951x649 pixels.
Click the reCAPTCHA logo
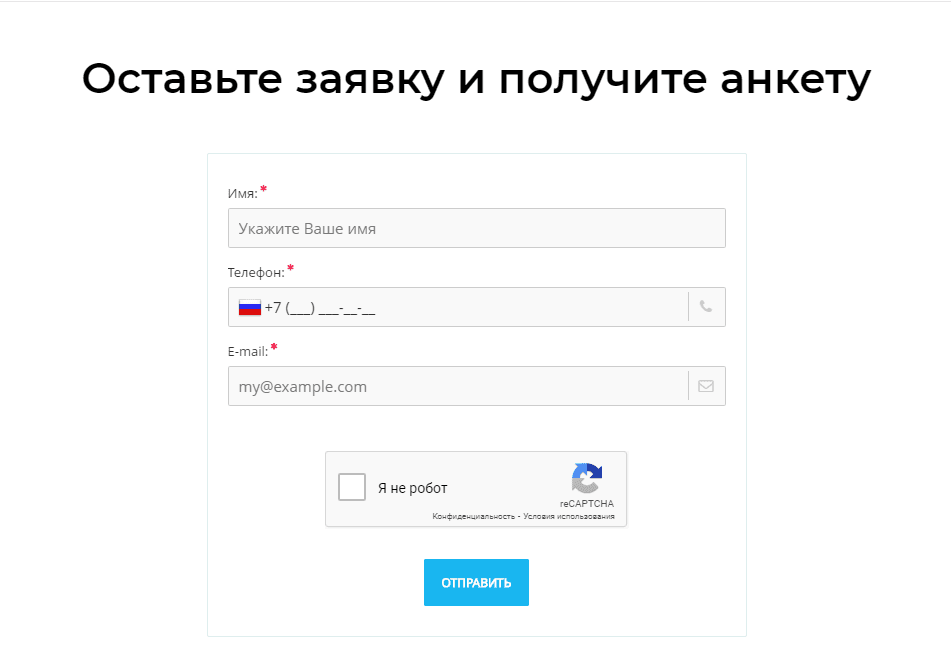(x=587, y=478)
